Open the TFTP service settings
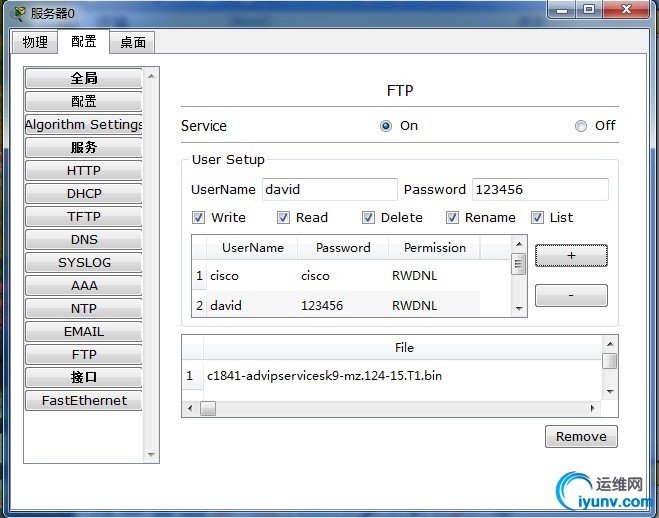The image size is (659, 518). 84,216
